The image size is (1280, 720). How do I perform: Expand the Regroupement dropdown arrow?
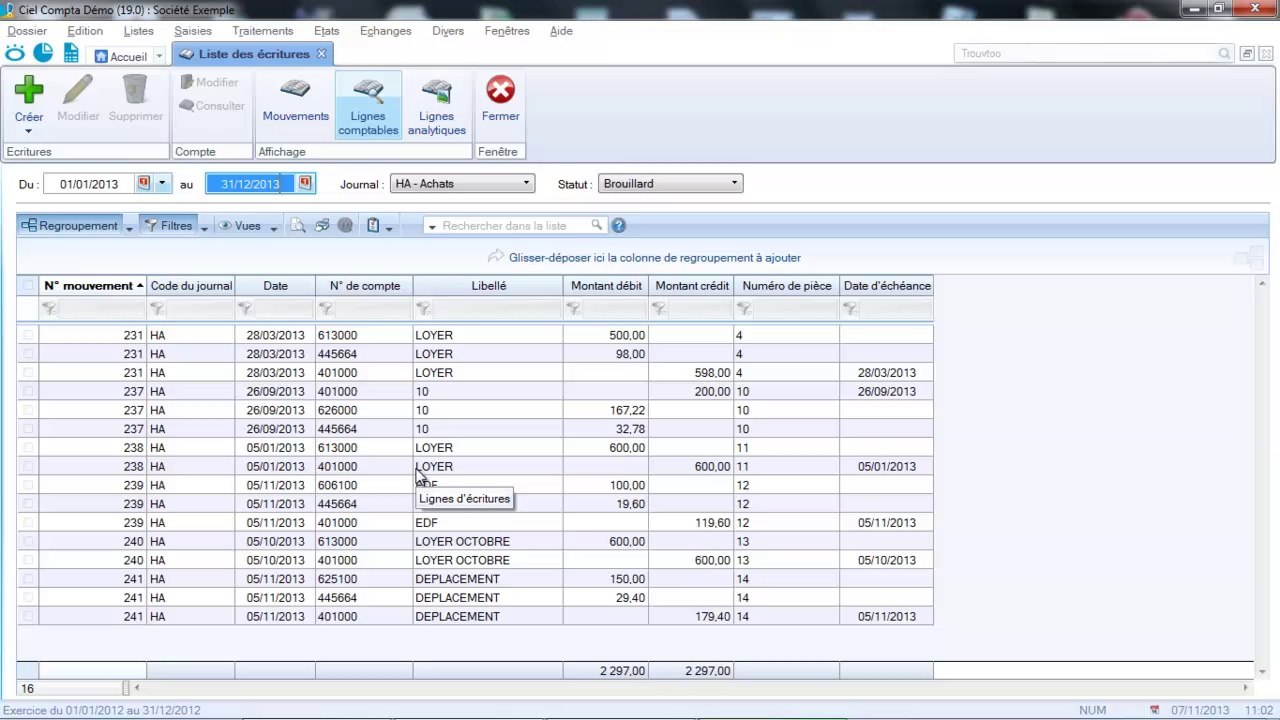[129, 227]
